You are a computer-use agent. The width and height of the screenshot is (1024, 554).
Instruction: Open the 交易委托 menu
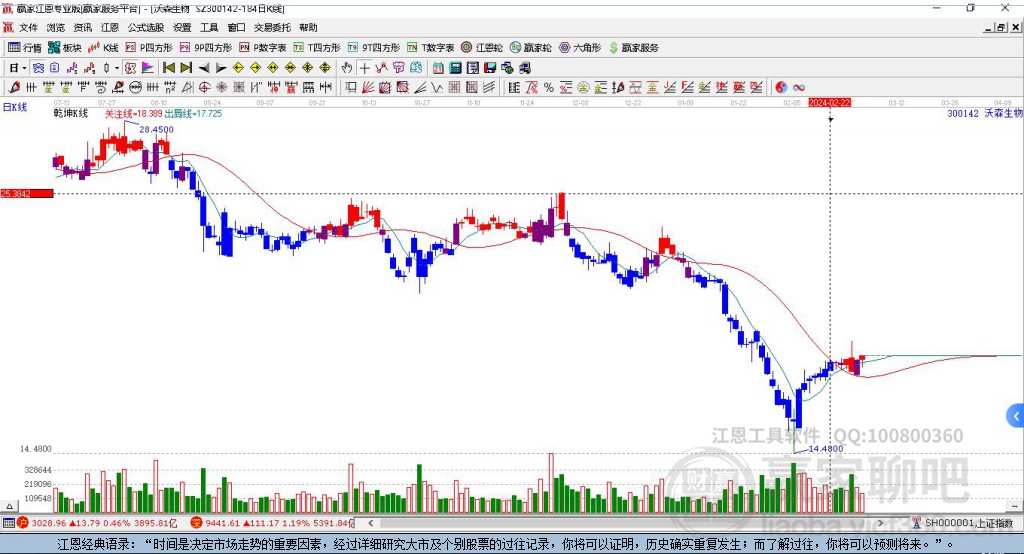pos(272,27)
